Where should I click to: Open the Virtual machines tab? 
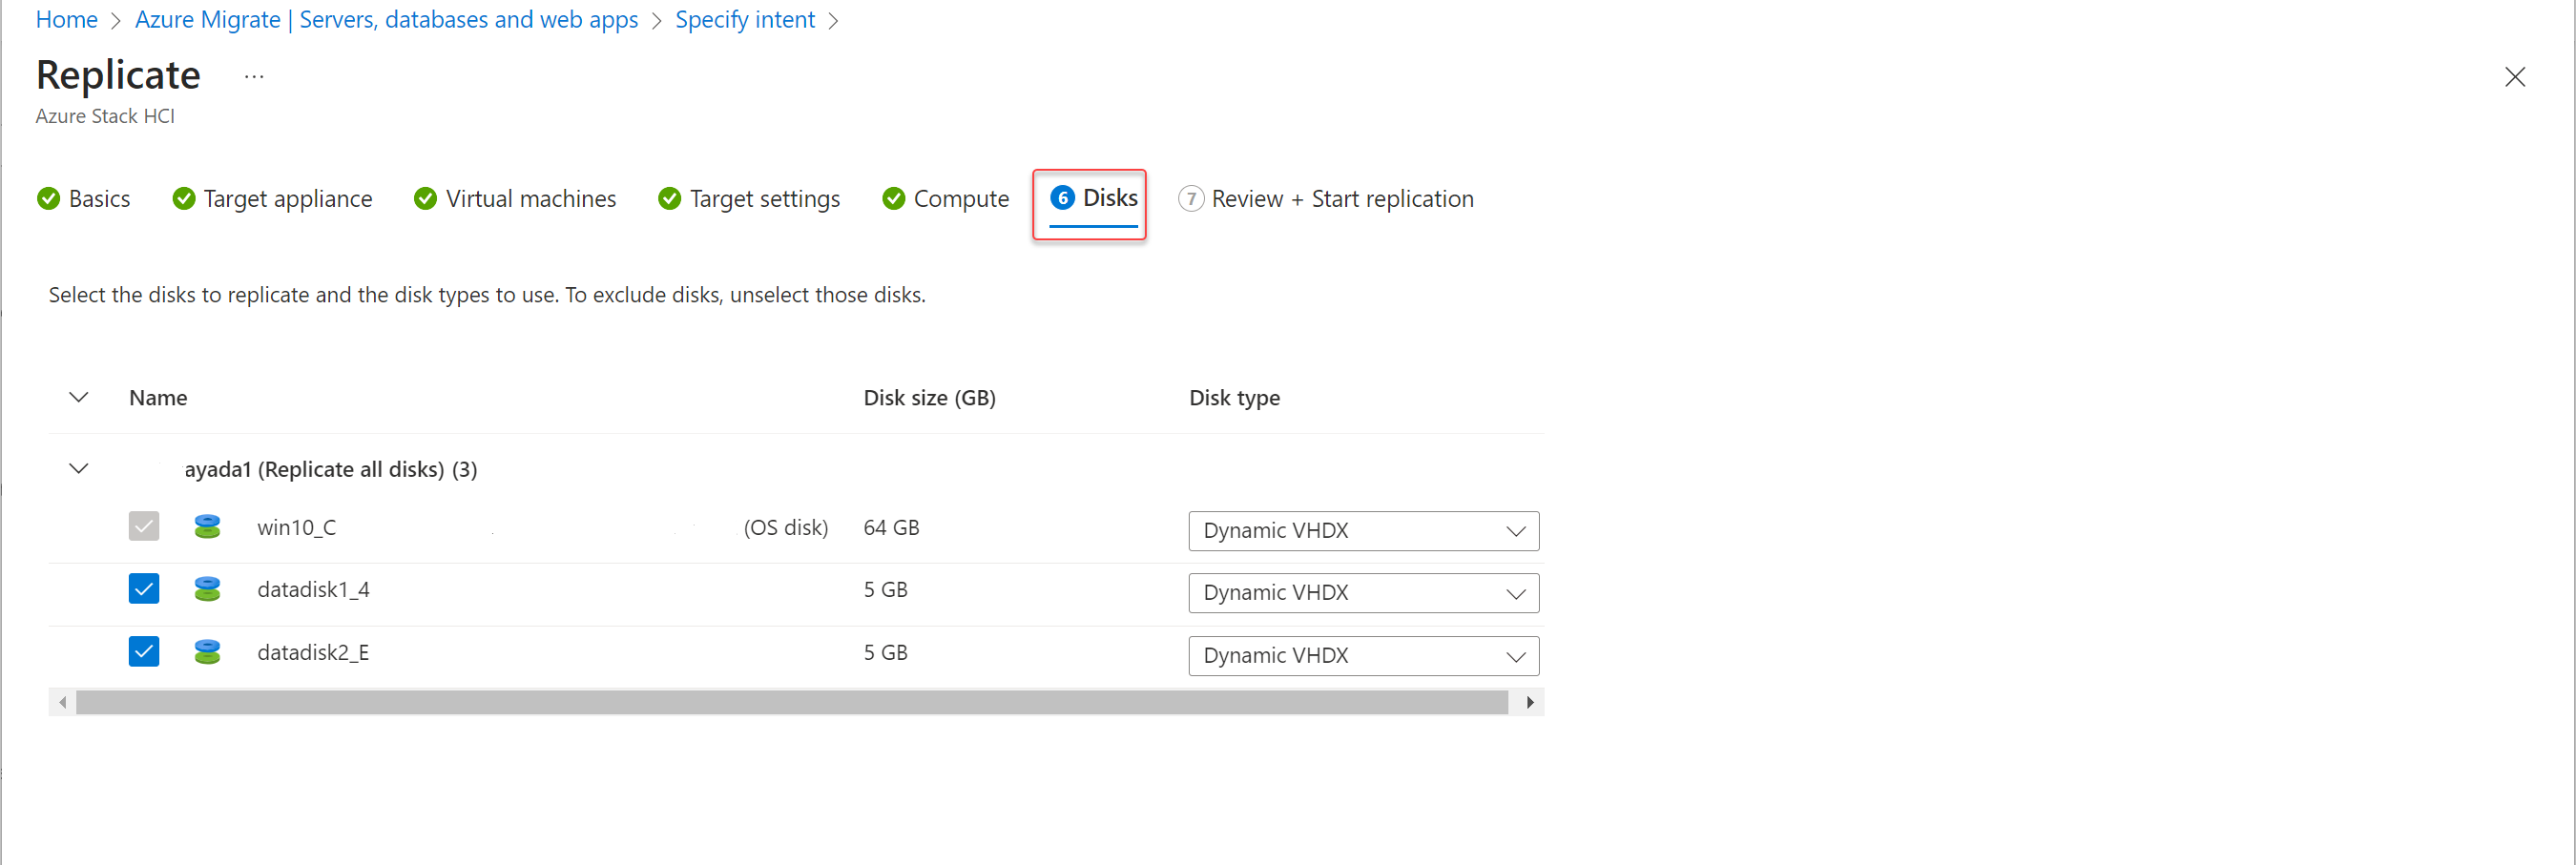(x=515, y=199)
